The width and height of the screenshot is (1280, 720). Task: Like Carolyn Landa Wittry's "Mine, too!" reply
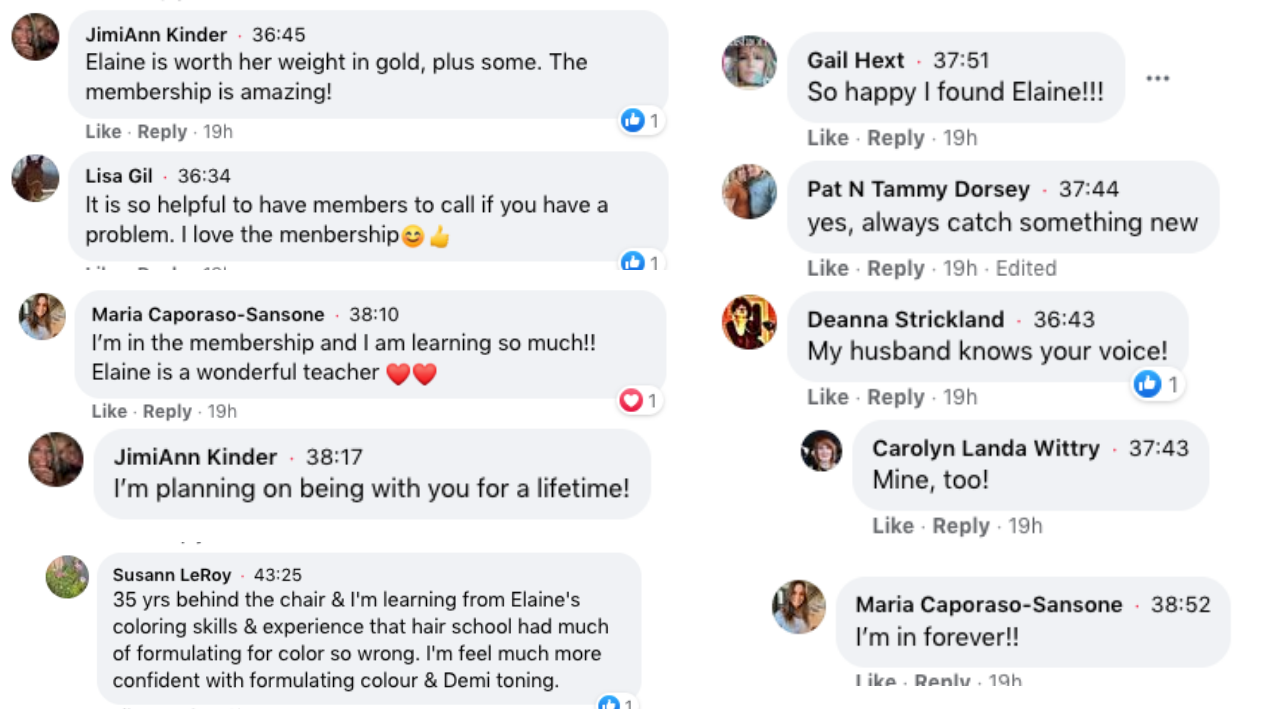pyautogui.click(x=892, y=526)
